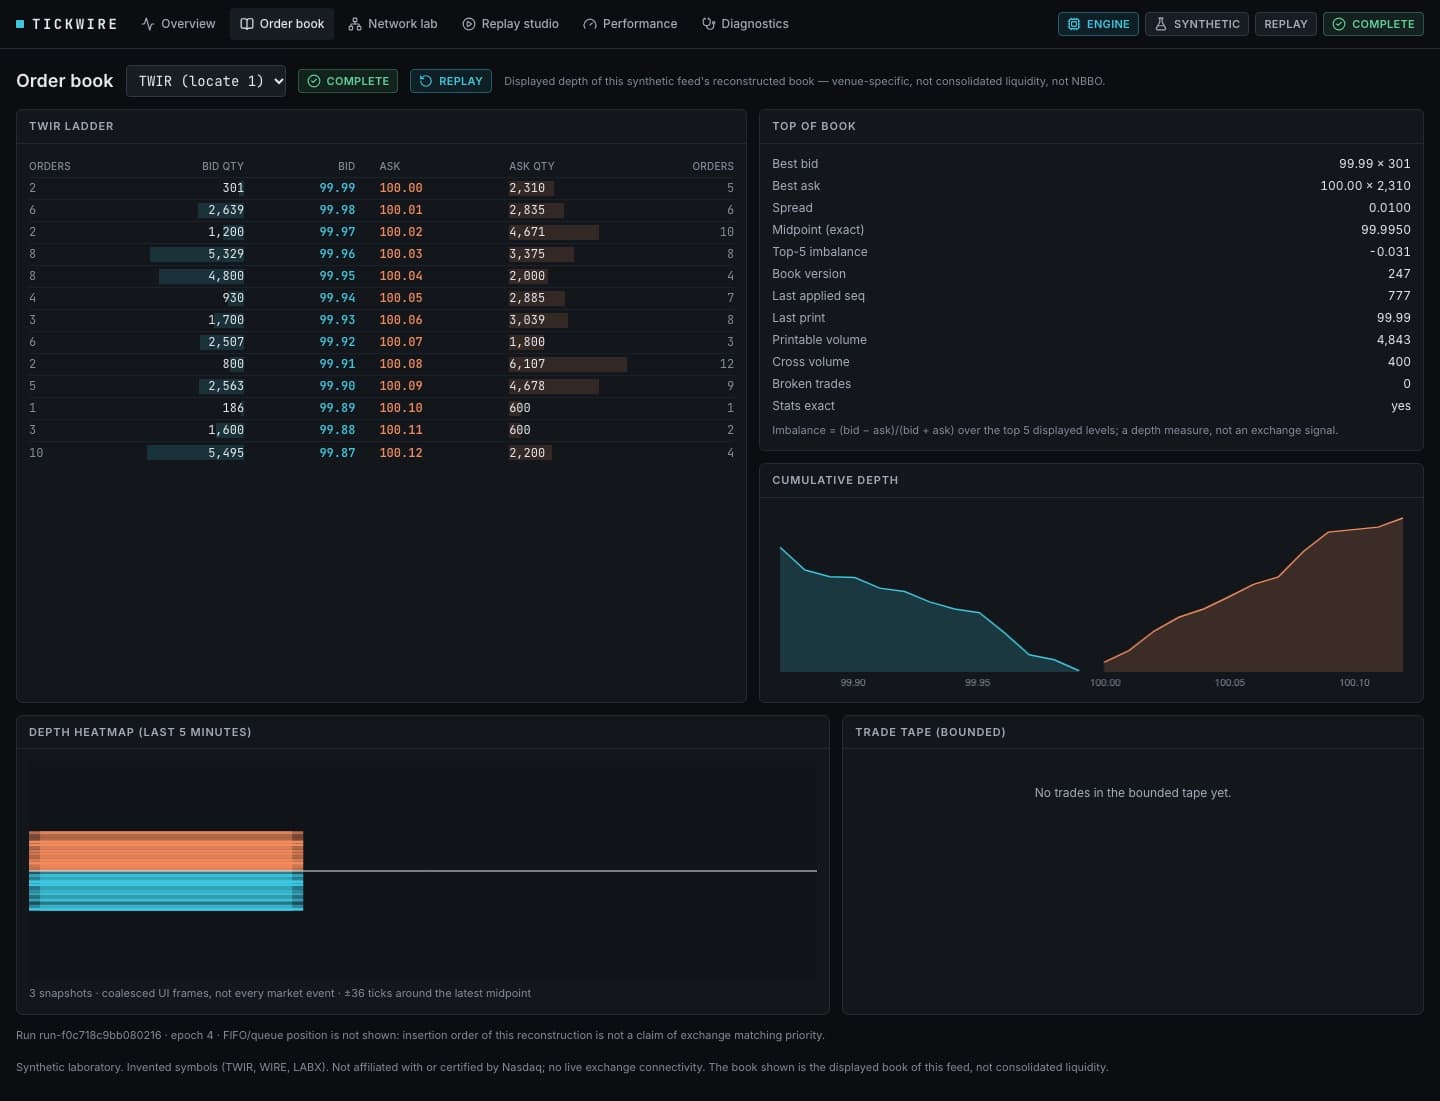The image size is (1440, 1101).
Task: Click the BID QTY column header
Action: pos(223,166)
